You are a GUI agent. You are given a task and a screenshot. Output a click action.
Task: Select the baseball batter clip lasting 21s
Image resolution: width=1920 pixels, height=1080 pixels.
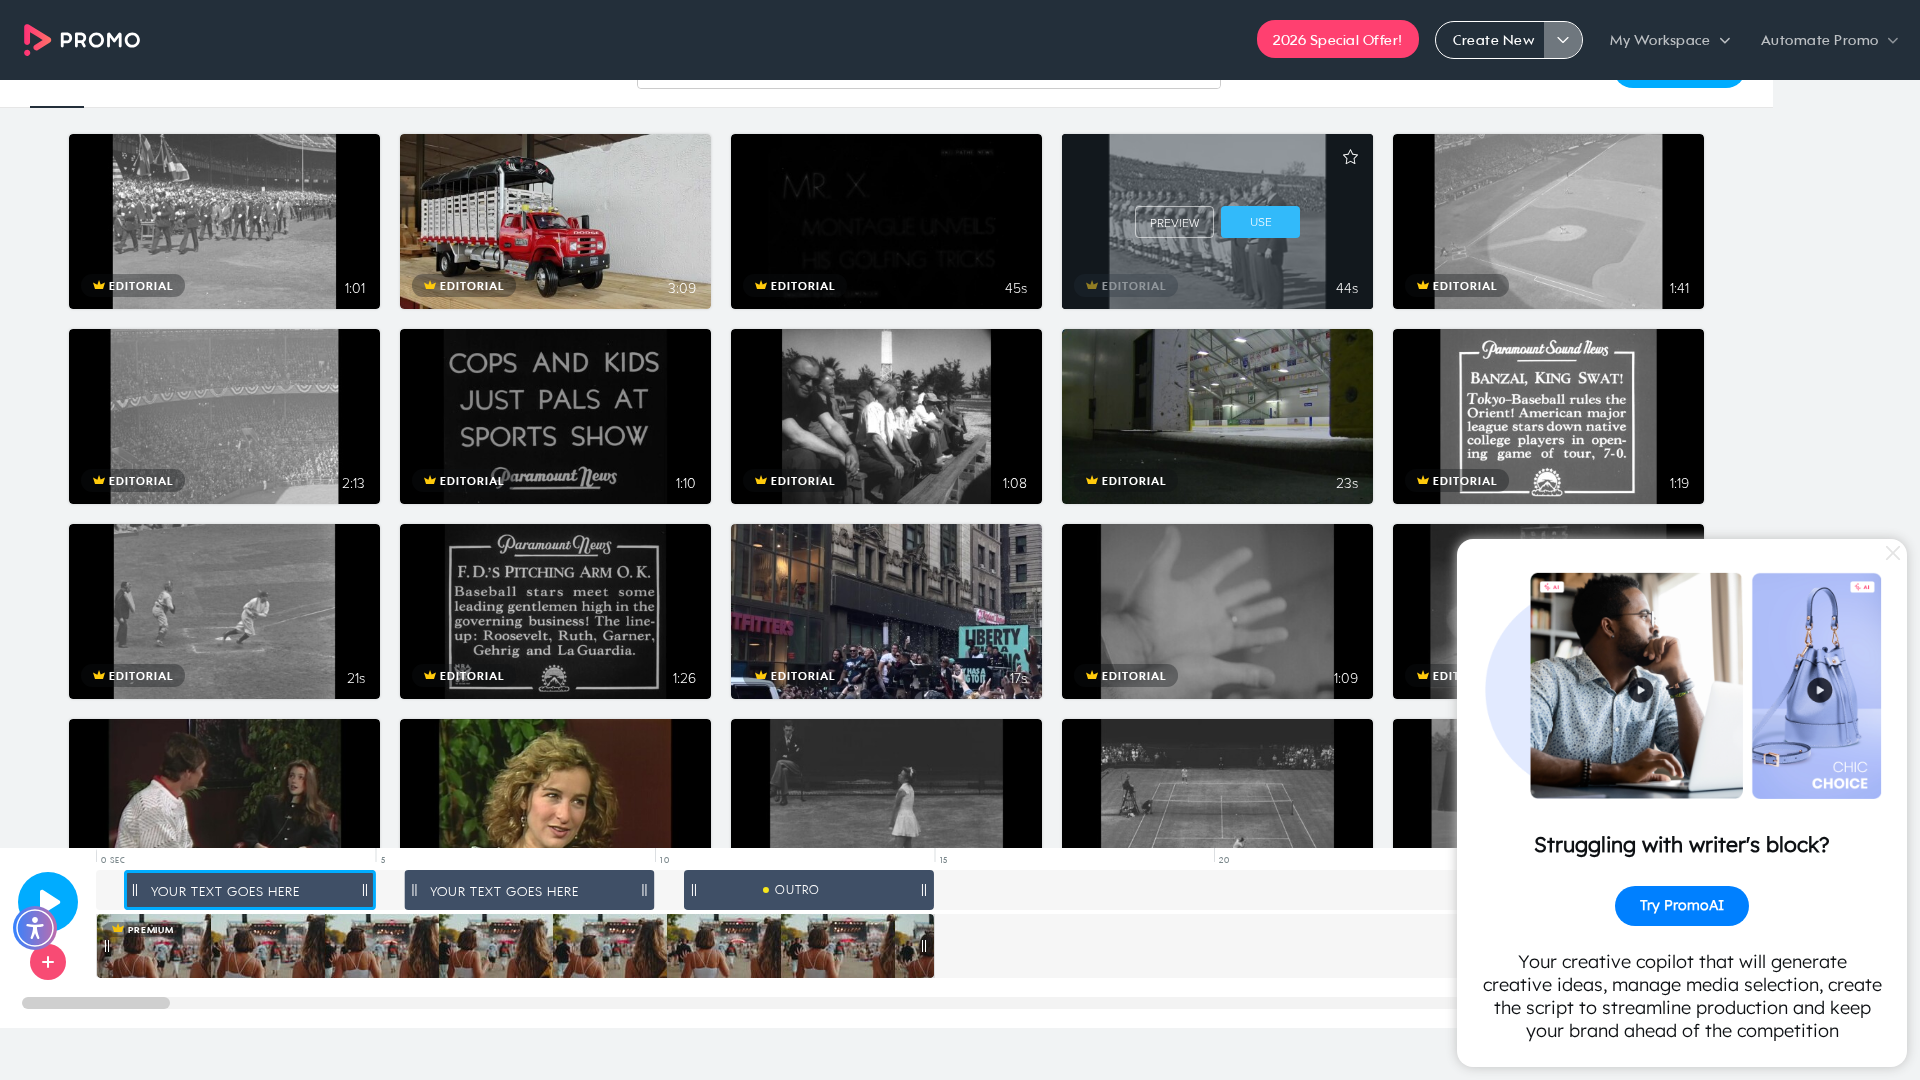pos(224,611)
